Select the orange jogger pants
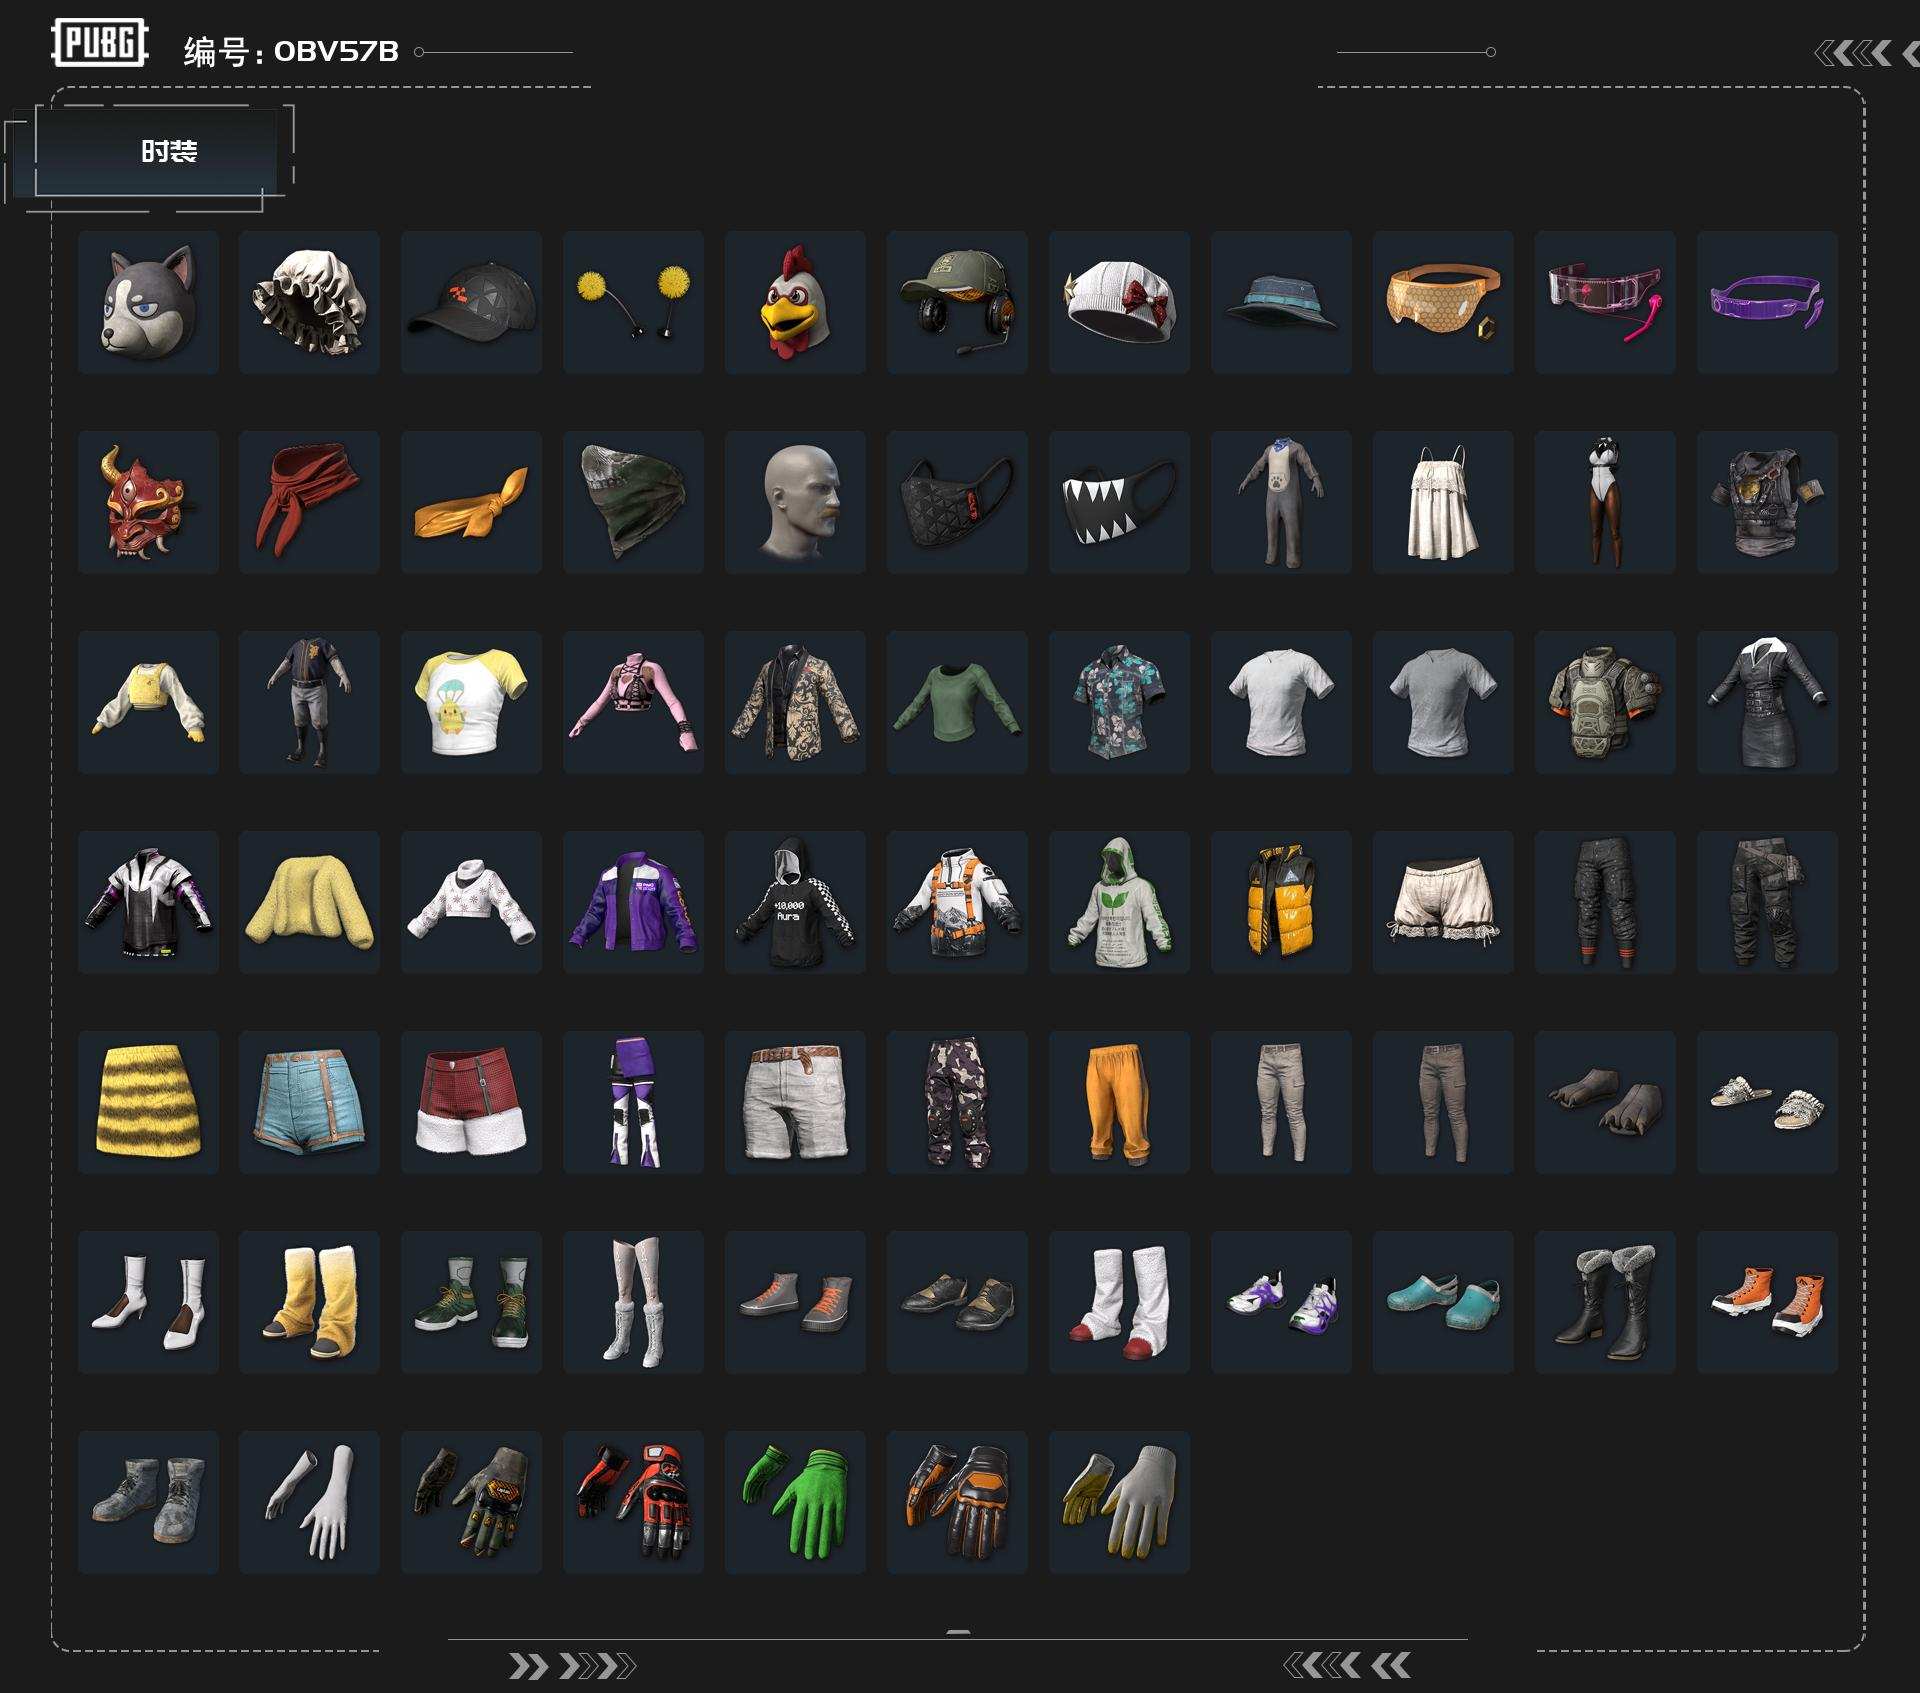 (1120, 1102)
